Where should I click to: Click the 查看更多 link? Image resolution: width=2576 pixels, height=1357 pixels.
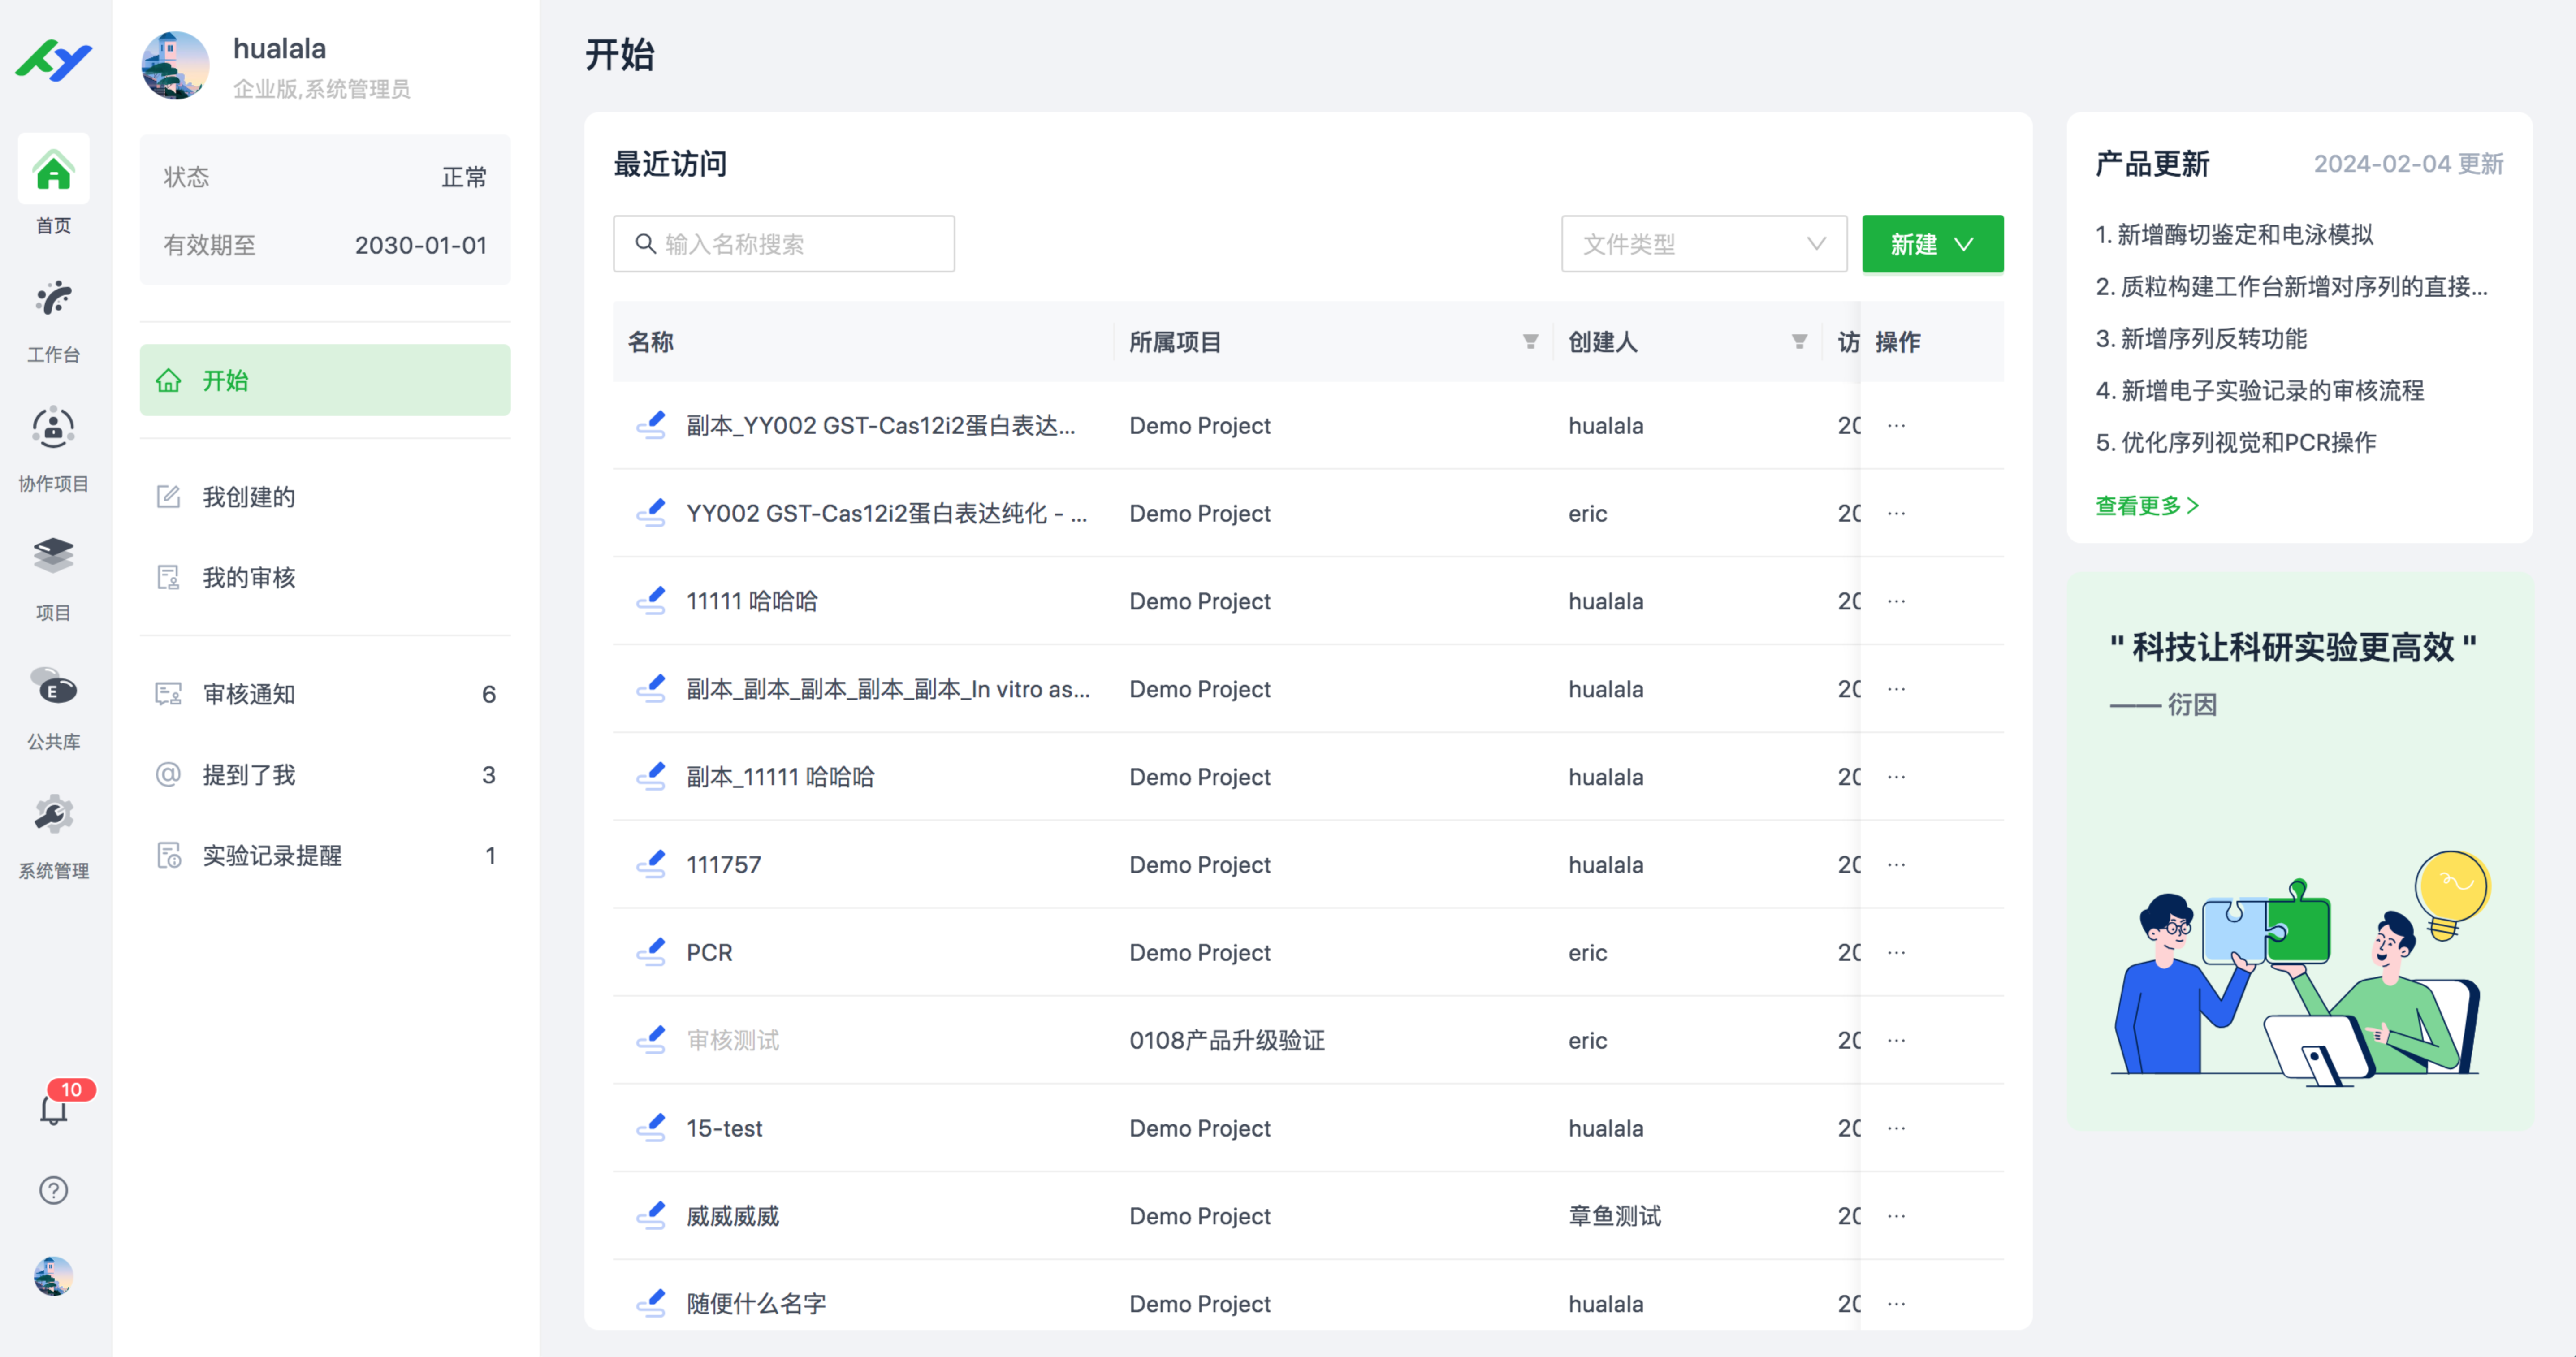pos(2146,506)
